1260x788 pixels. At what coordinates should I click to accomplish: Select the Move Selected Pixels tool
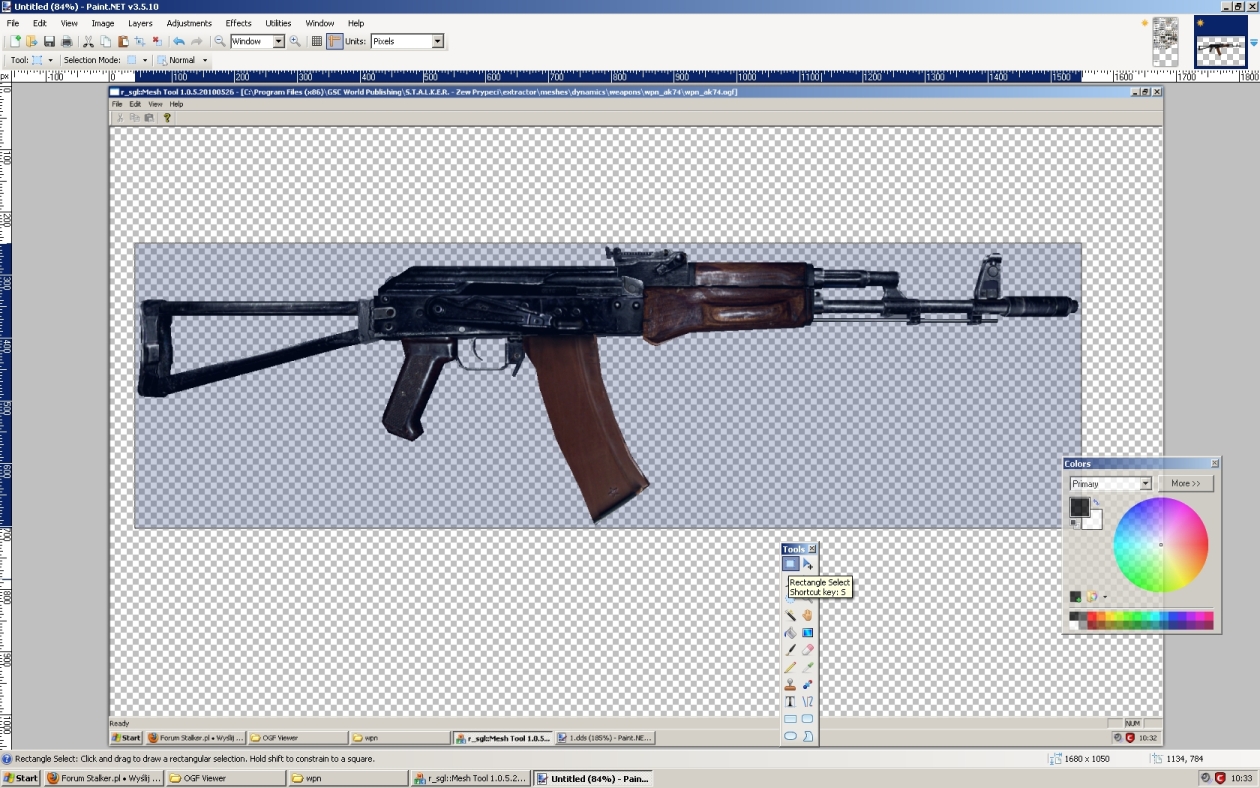coord(807,564)
